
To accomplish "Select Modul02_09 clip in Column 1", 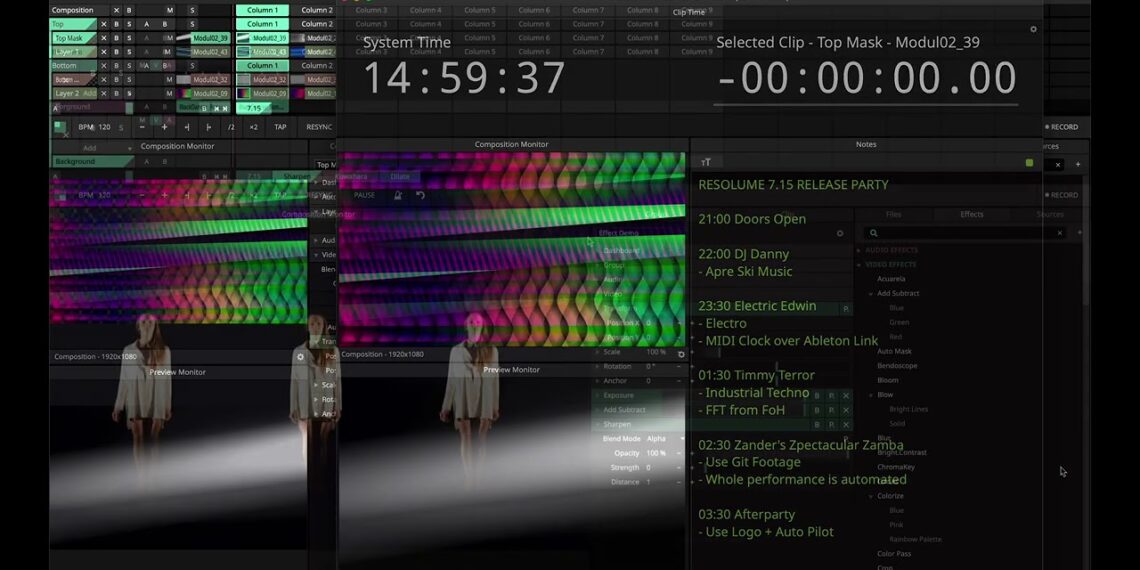I will point(262,93).
